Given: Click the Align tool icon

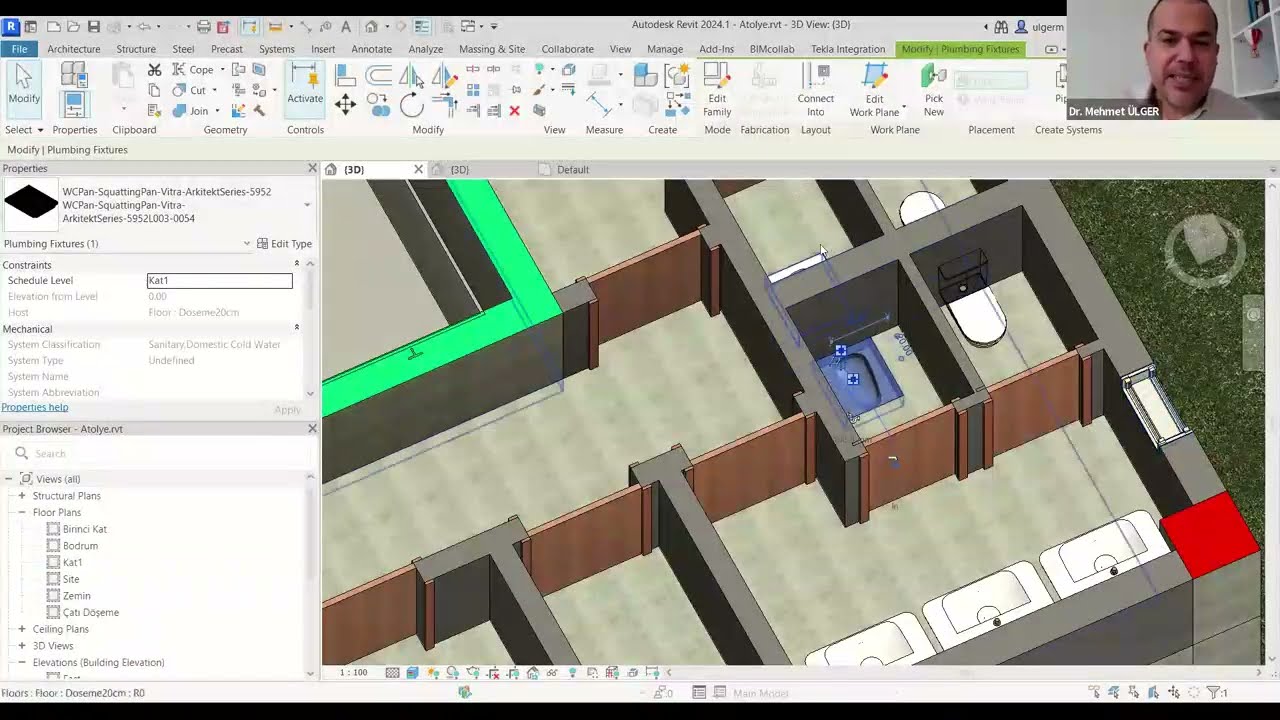Looking at the screenshot, I should pyautogui.click(x=345, y=75).
